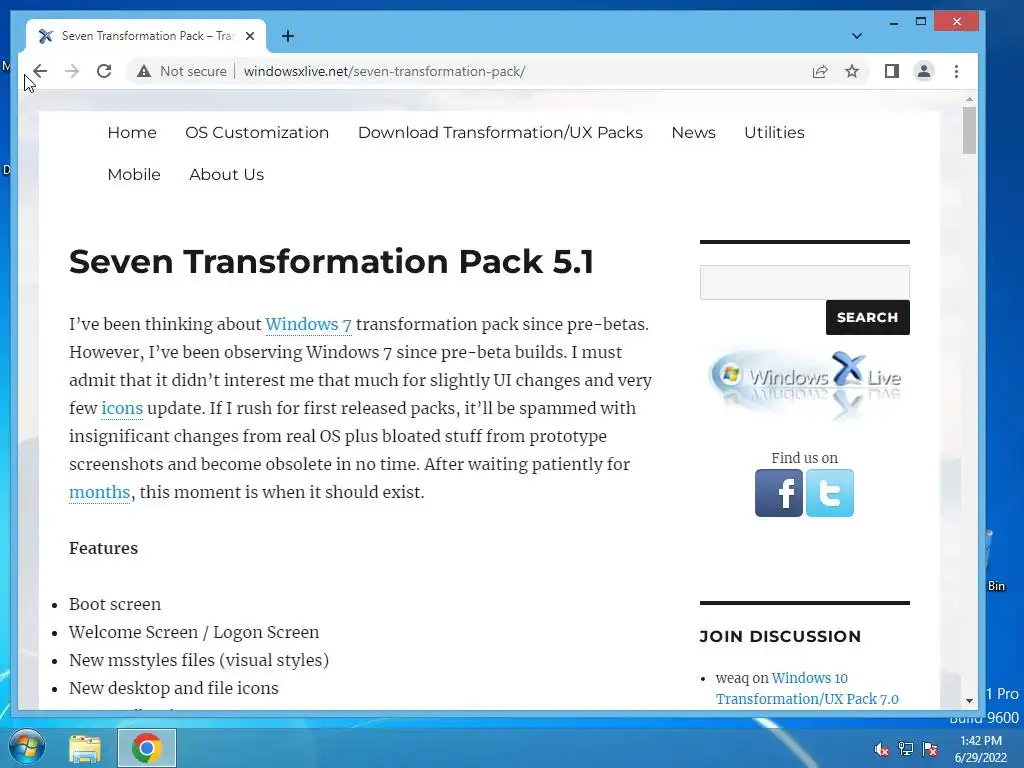Share this page via share icon
Screen dimensions: 1024x768
820,71
